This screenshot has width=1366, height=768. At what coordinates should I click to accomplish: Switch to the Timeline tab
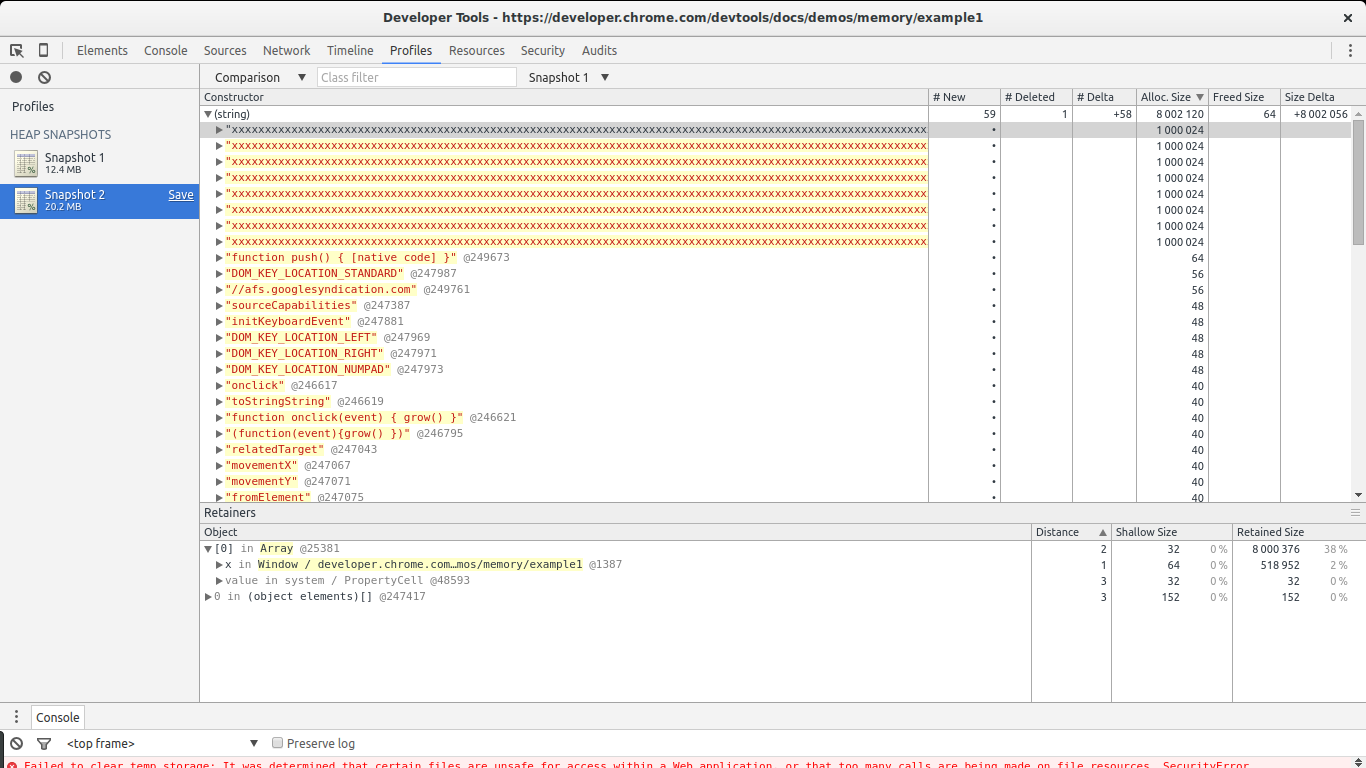(350, 50)
